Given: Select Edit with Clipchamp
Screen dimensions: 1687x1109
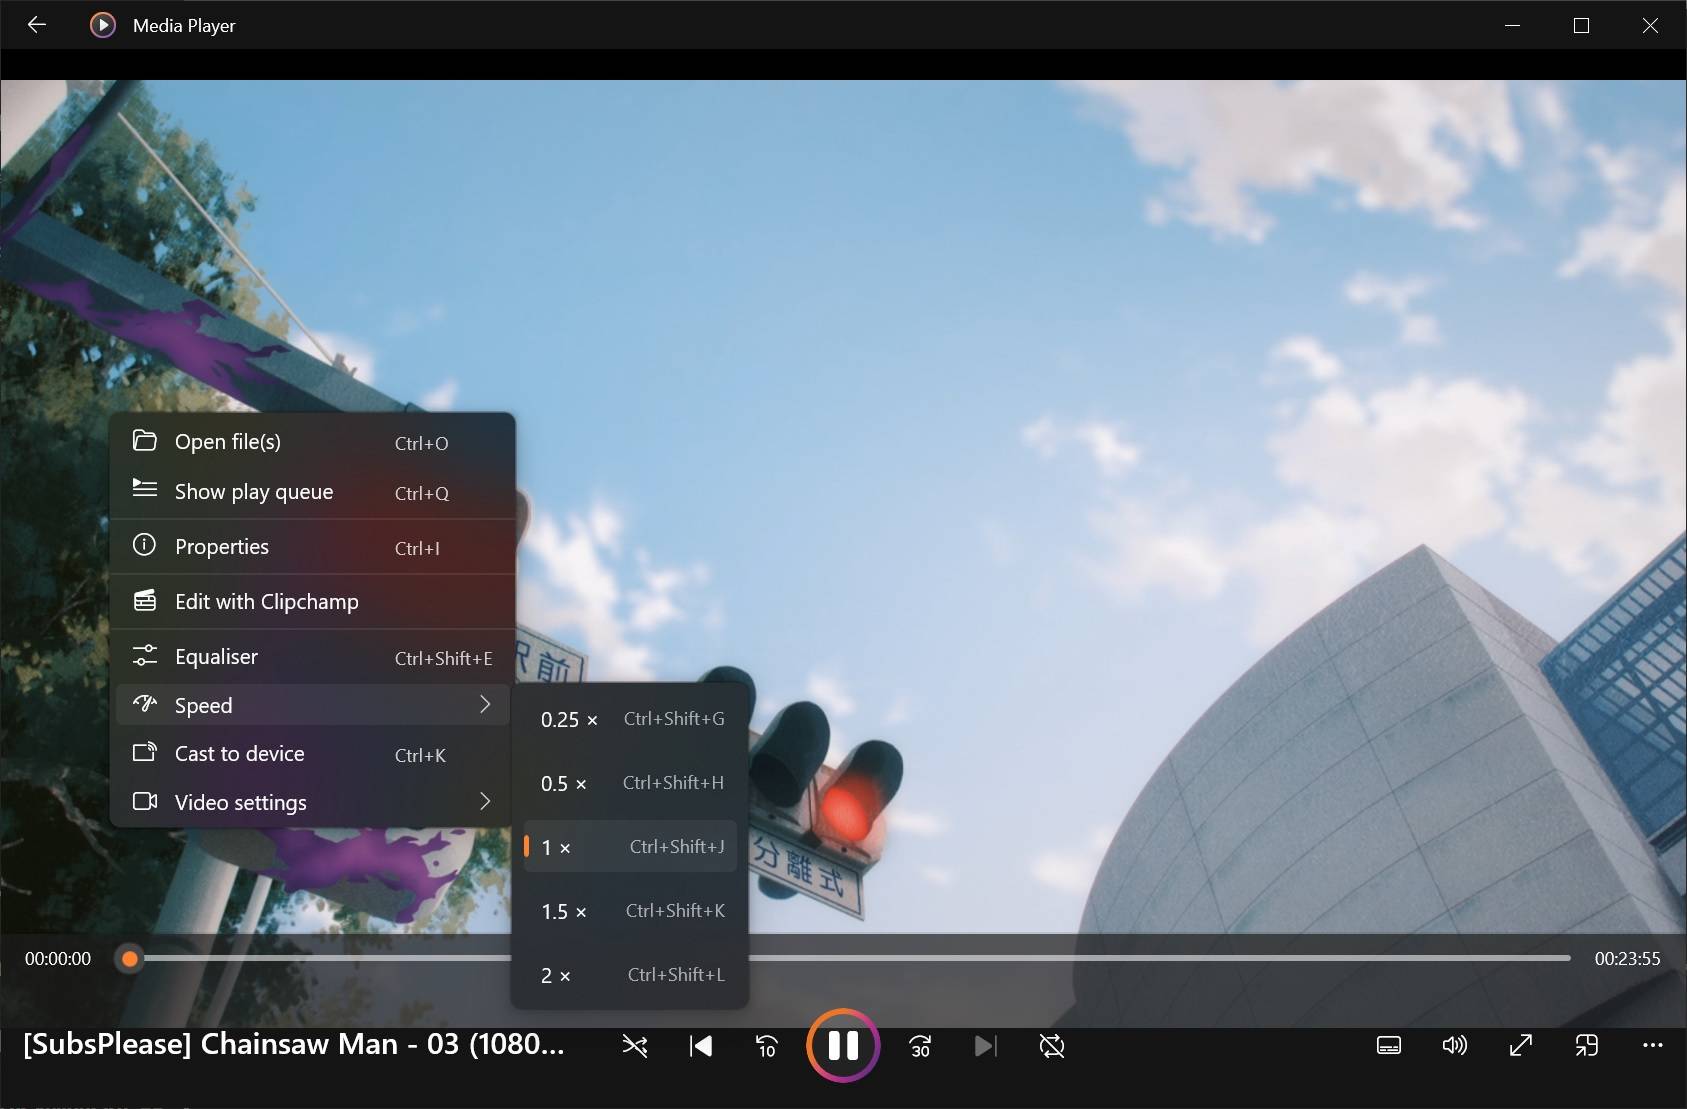Looking at the screenshot, I should (x=265, y=601).
